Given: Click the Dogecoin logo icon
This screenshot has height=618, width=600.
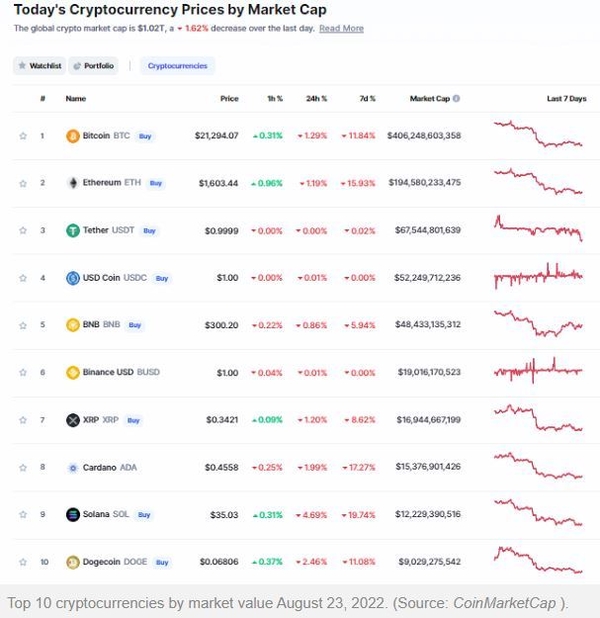Looking at the screenshot, I should pyautogui.click(x=73, y=562).
